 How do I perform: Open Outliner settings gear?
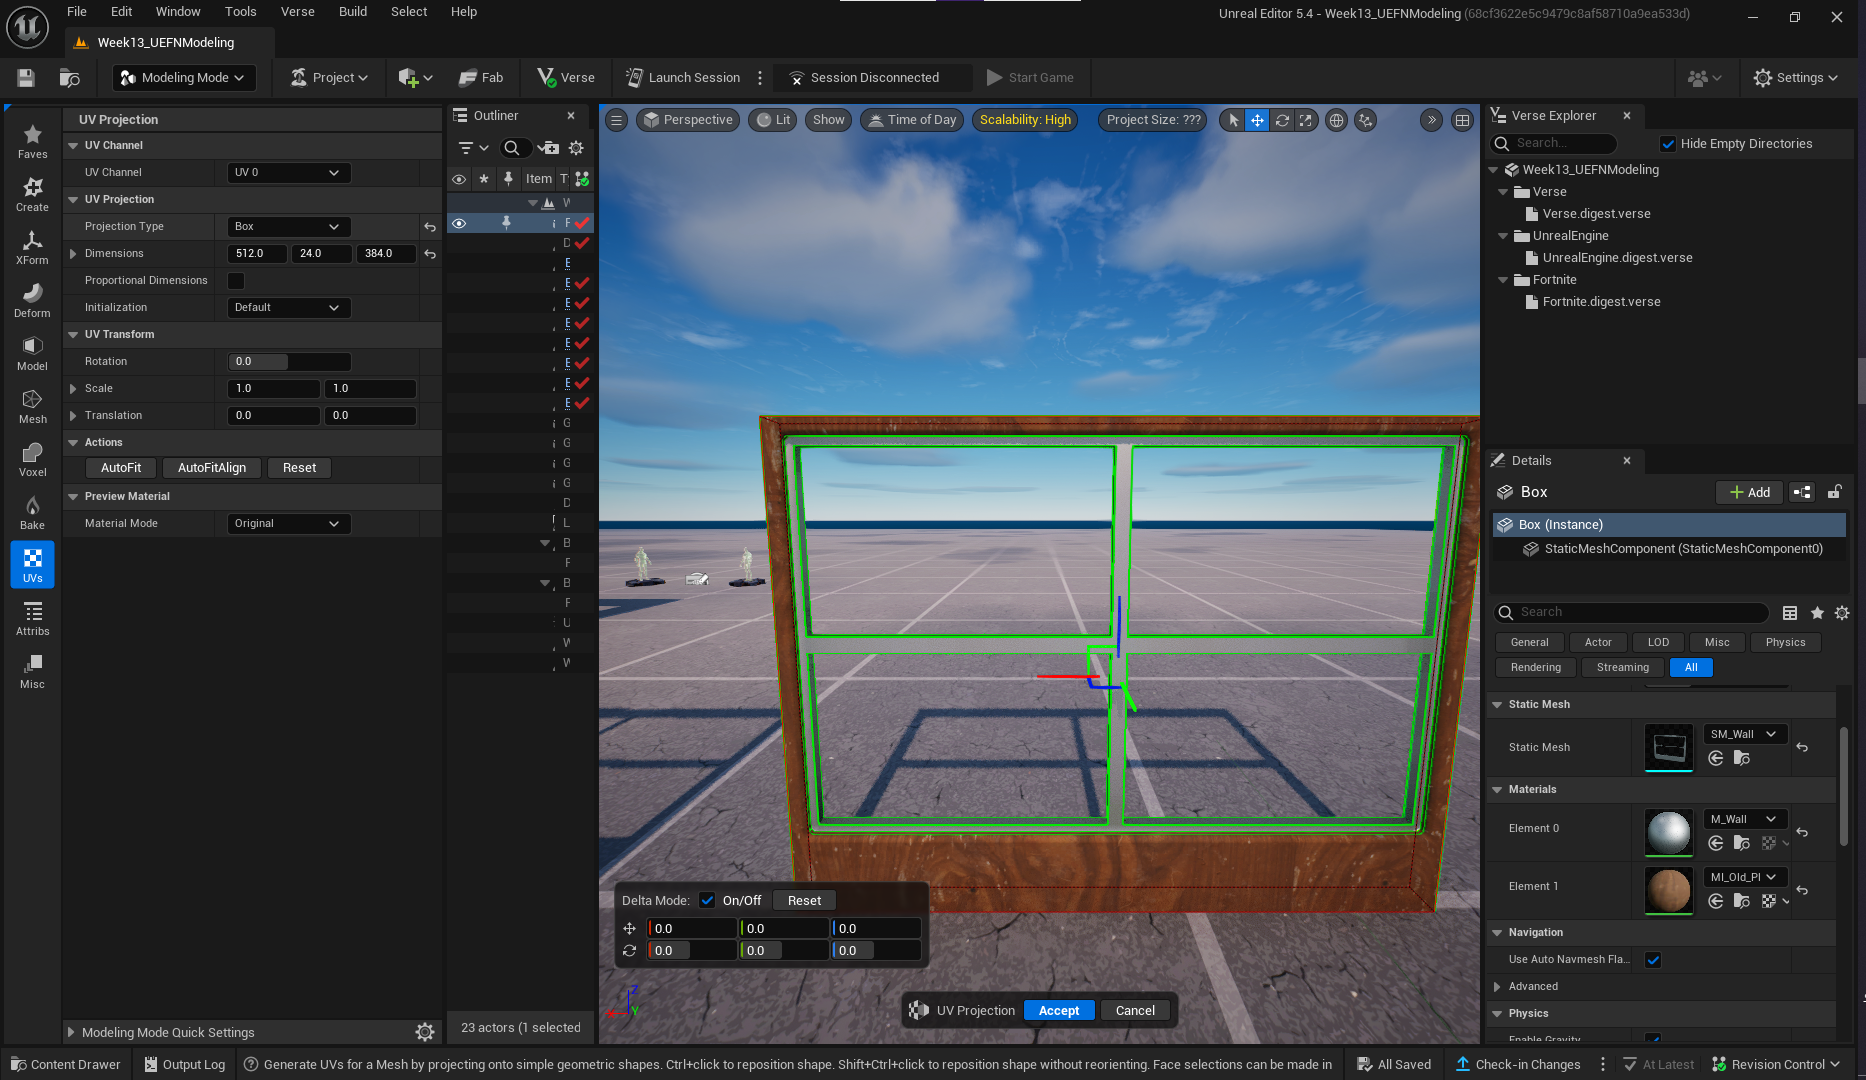point(576,148)
